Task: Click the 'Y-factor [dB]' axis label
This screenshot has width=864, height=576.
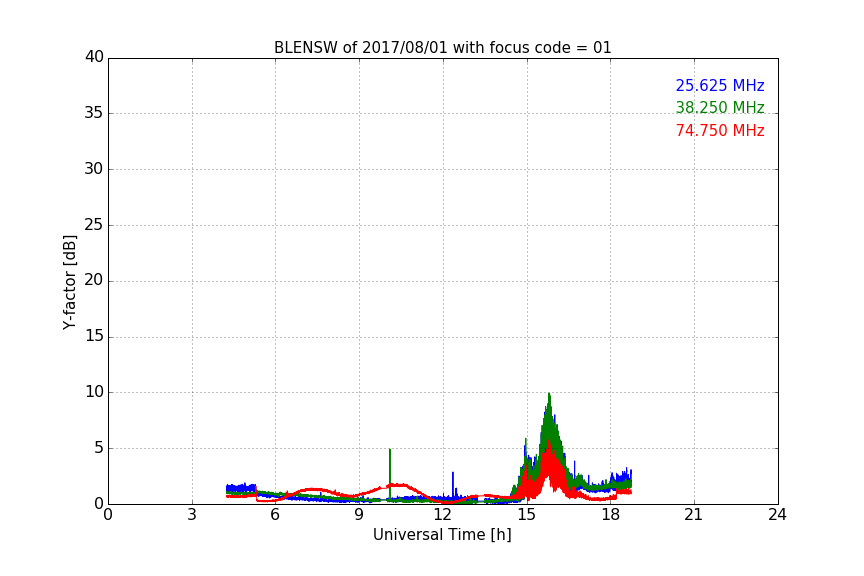Action: (x=69, y=282)
